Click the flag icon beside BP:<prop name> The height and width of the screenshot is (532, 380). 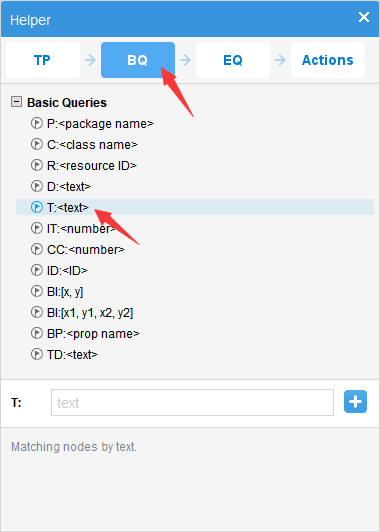coord(37,334)
